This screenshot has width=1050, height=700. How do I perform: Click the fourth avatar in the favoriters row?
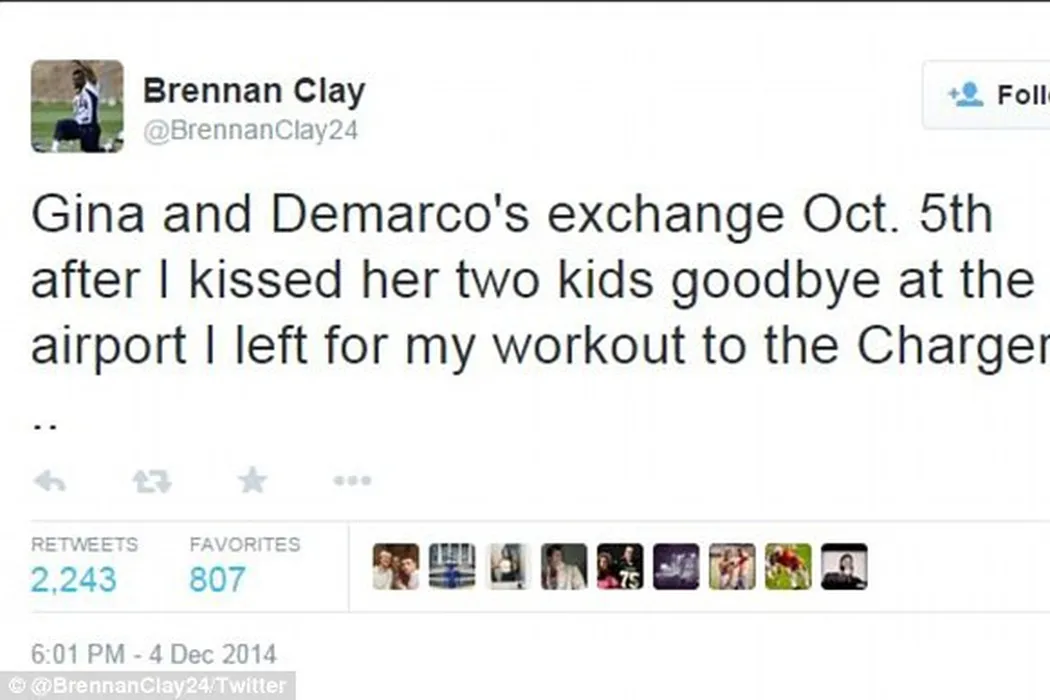[564, 567]
